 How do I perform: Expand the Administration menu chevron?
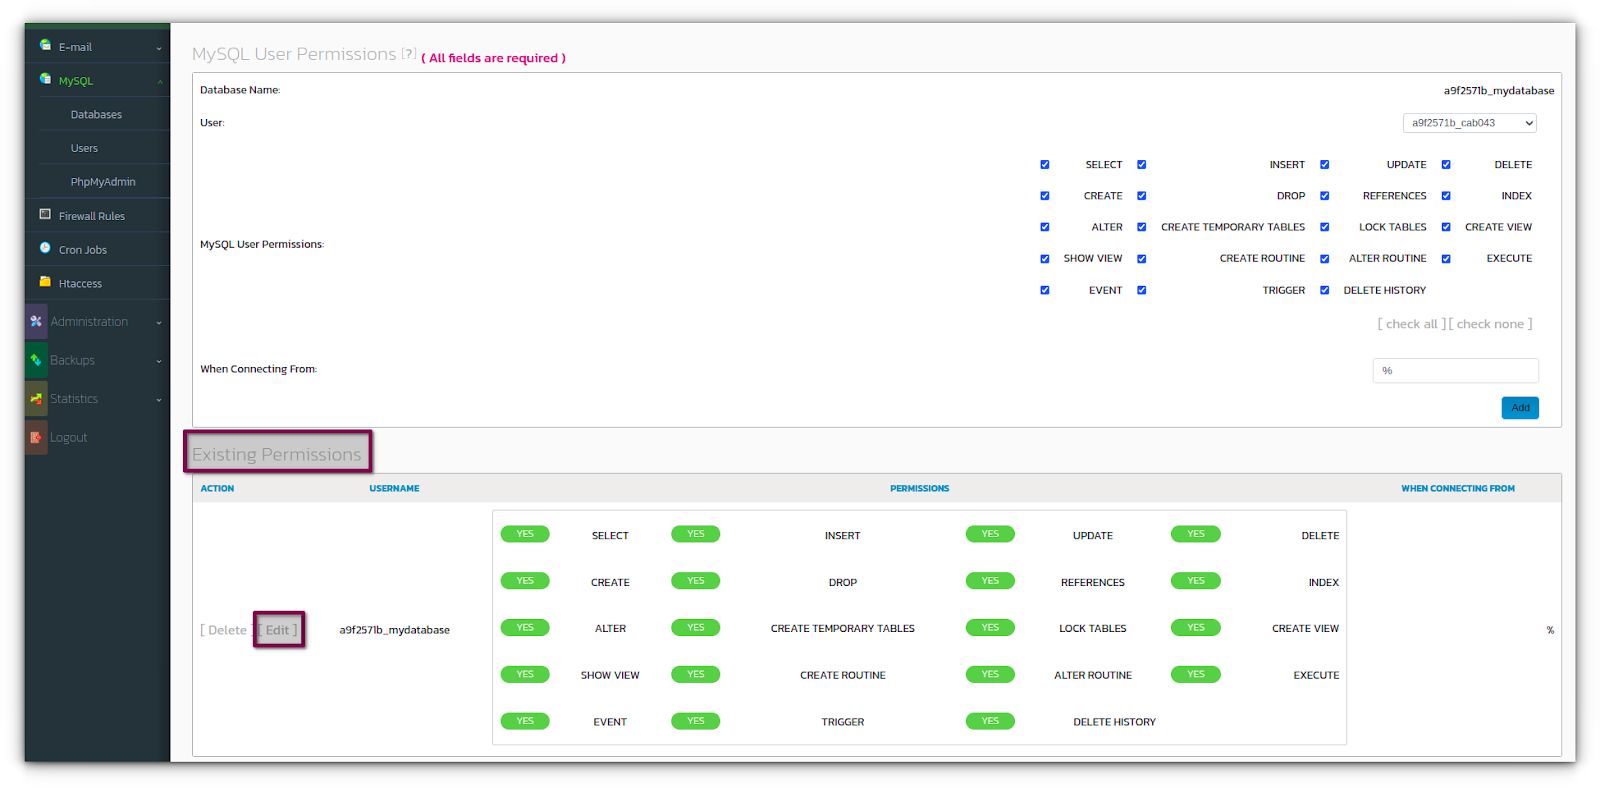pos(159,323)
